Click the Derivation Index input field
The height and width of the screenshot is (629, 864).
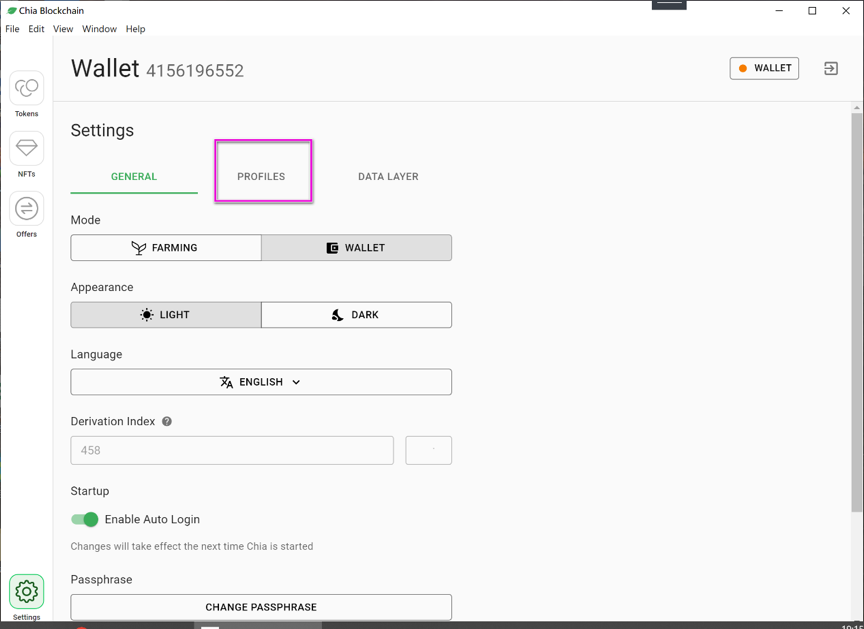232,451
